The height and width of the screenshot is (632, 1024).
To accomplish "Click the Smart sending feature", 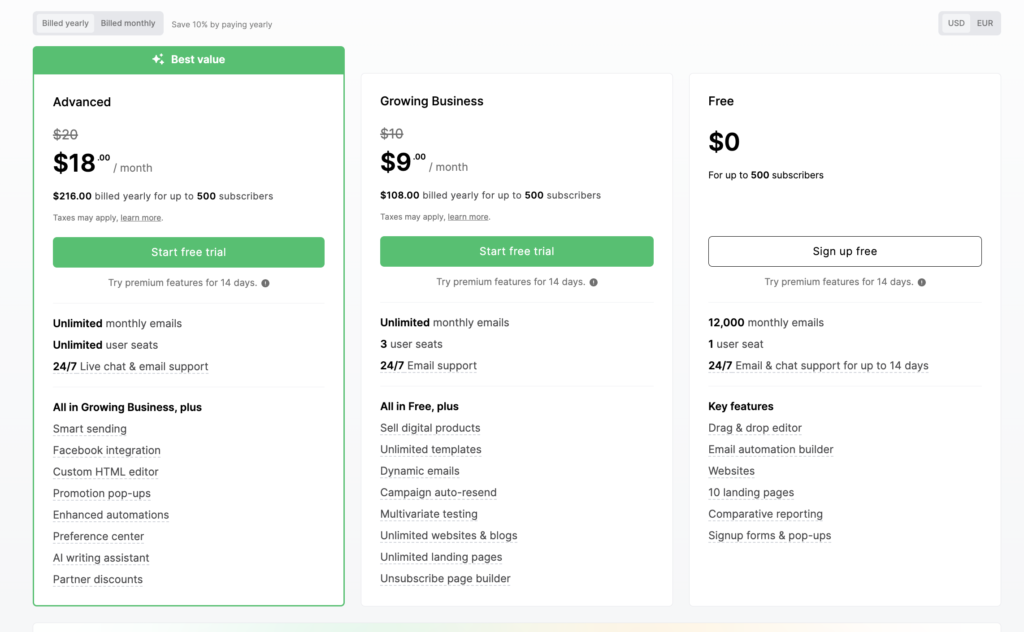I will [90, 429].
